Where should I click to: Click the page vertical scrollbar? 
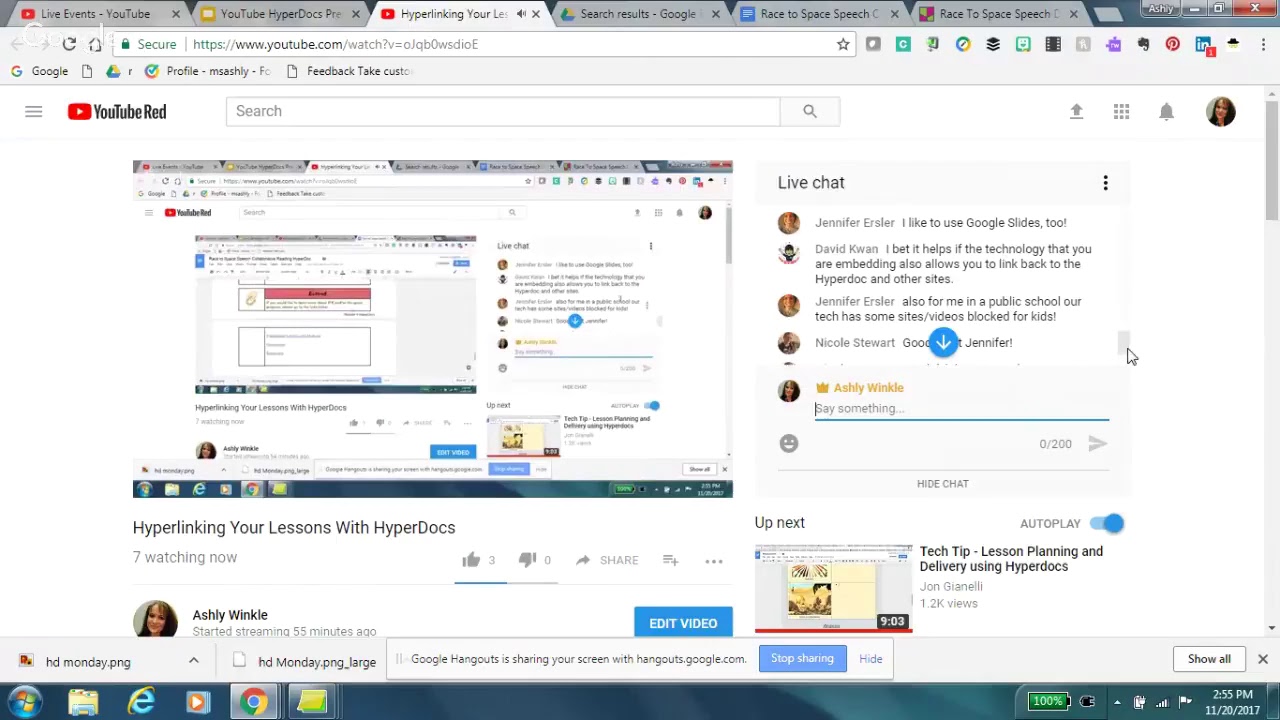pyautogui.click(x=1271, y=160)
